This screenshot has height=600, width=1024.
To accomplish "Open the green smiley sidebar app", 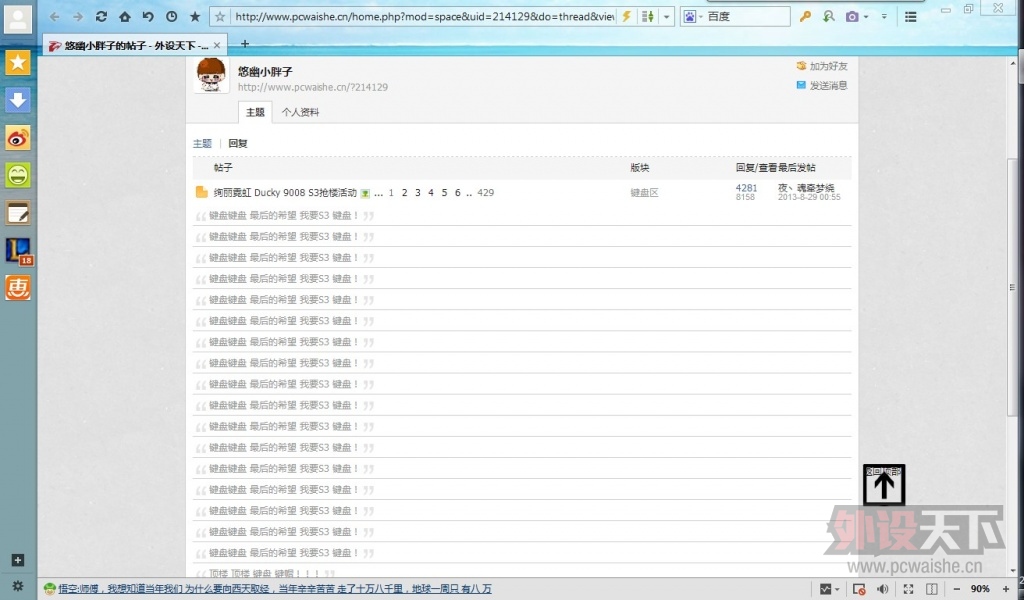I will [18, 175].
